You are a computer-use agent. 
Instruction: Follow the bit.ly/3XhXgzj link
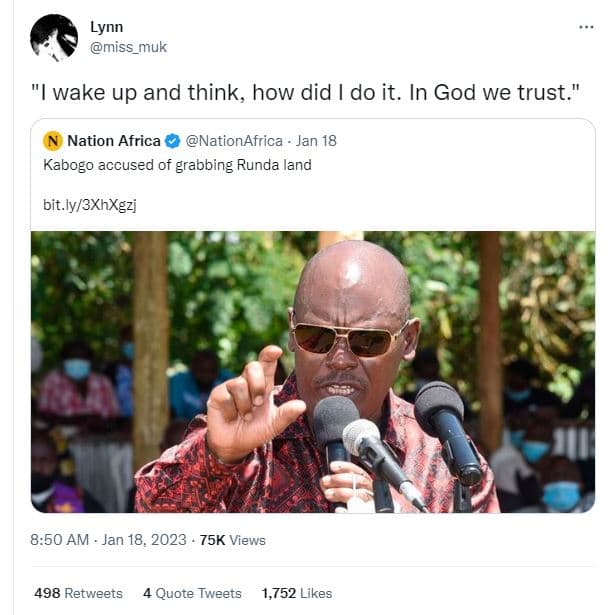tap(90, 205)
